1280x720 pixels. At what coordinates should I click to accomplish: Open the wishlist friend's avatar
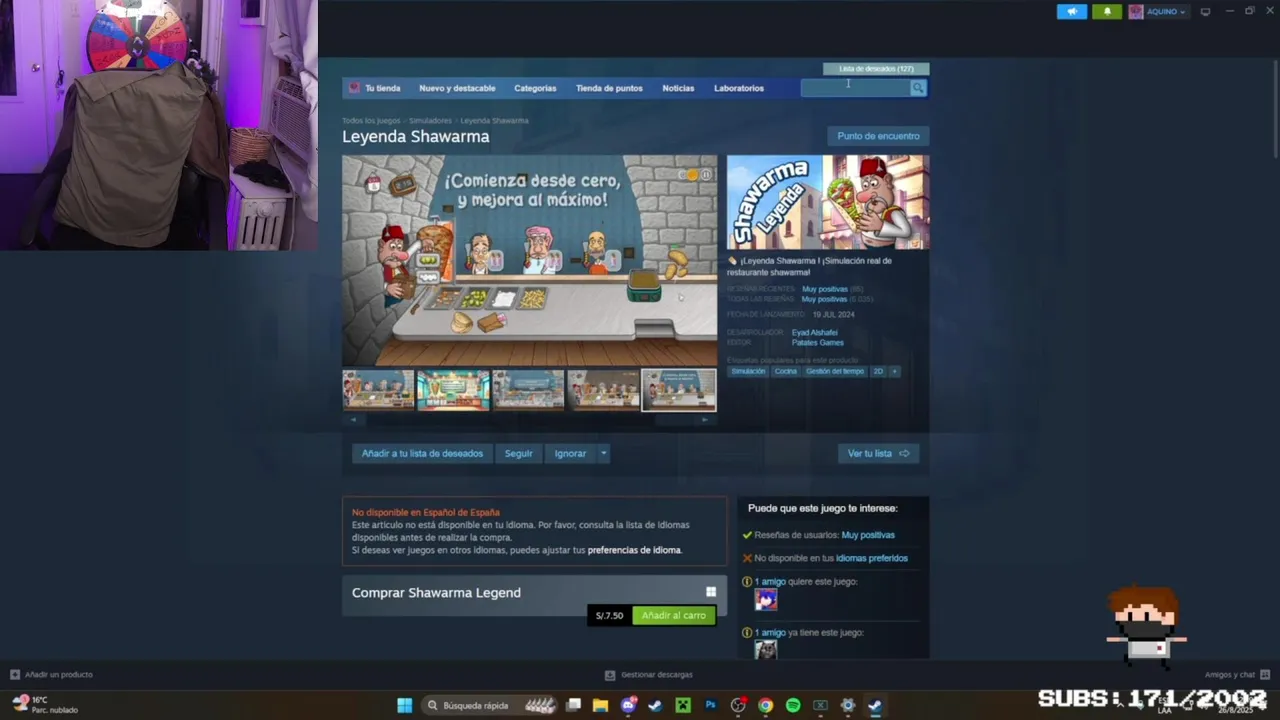[x=766, y=599]
